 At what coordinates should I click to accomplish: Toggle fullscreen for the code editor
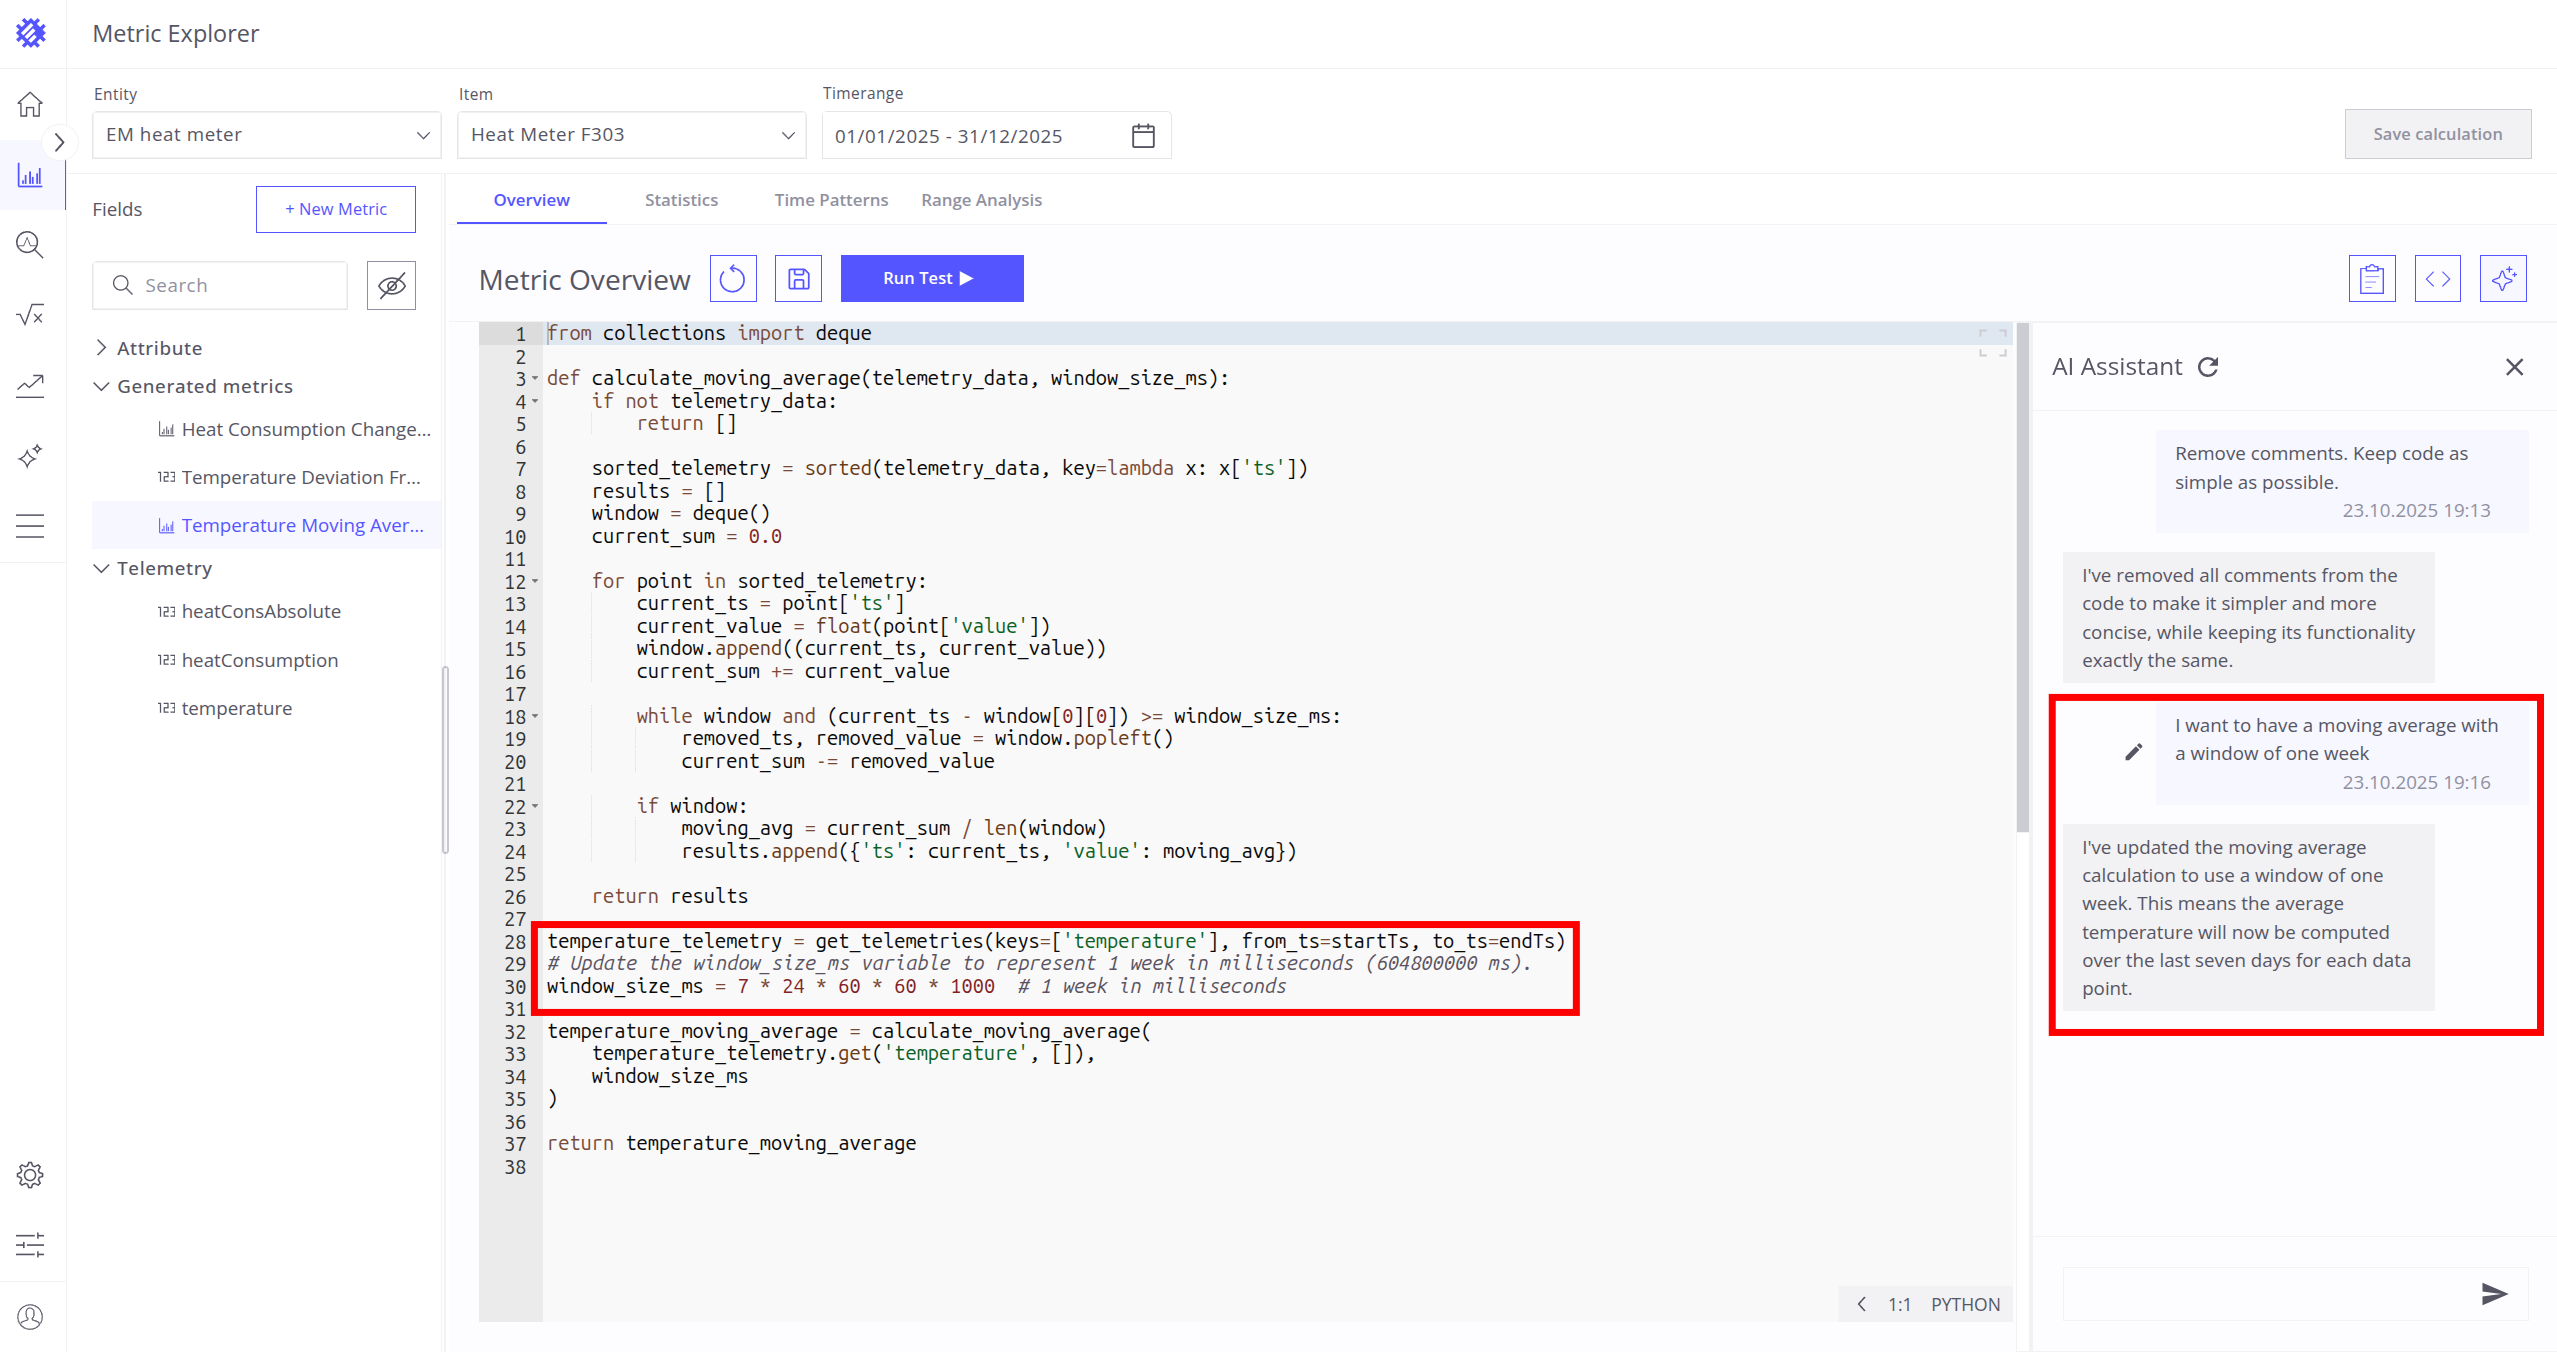point(1992,343)
